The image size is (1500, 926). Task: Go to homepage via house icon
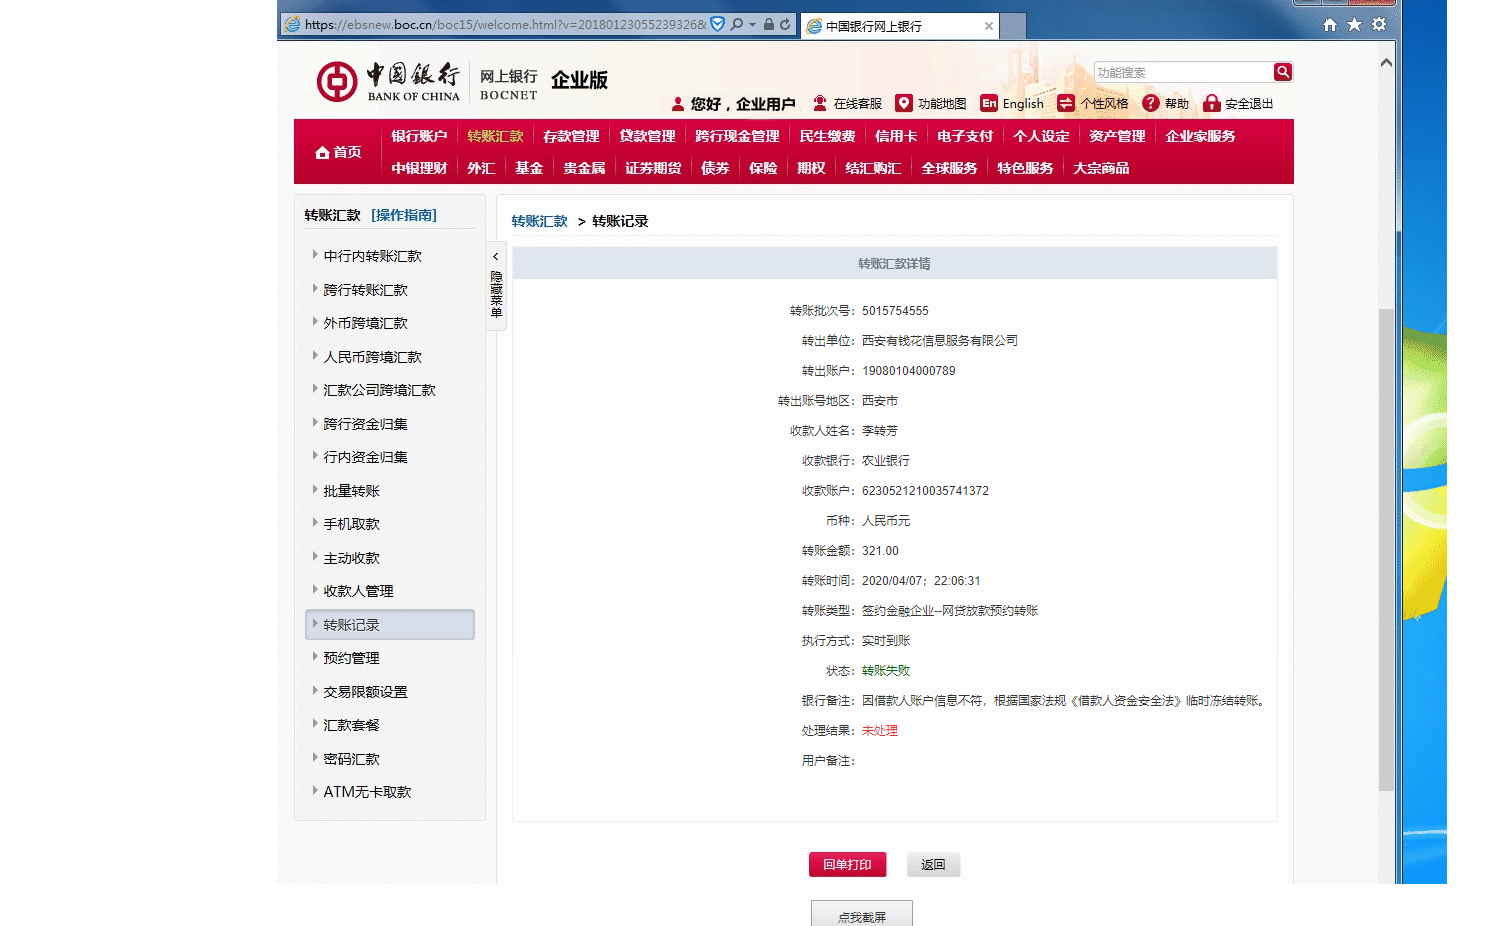322,152
